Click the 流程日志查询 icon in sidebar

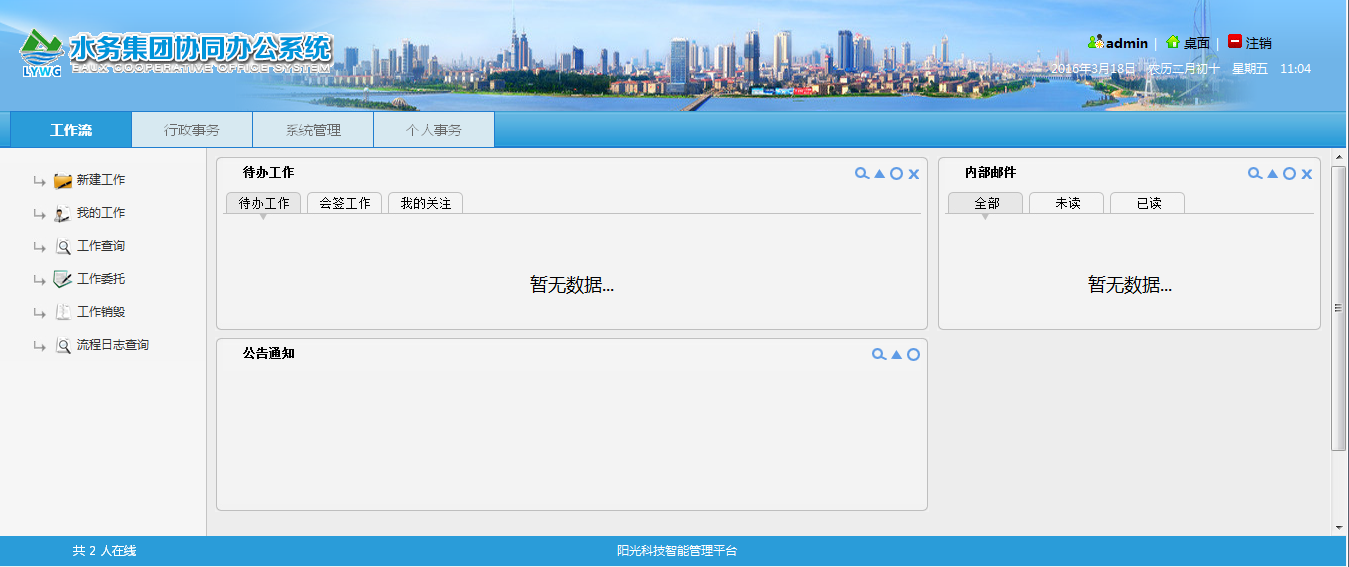pyautogui.click(x=63, y=346)
